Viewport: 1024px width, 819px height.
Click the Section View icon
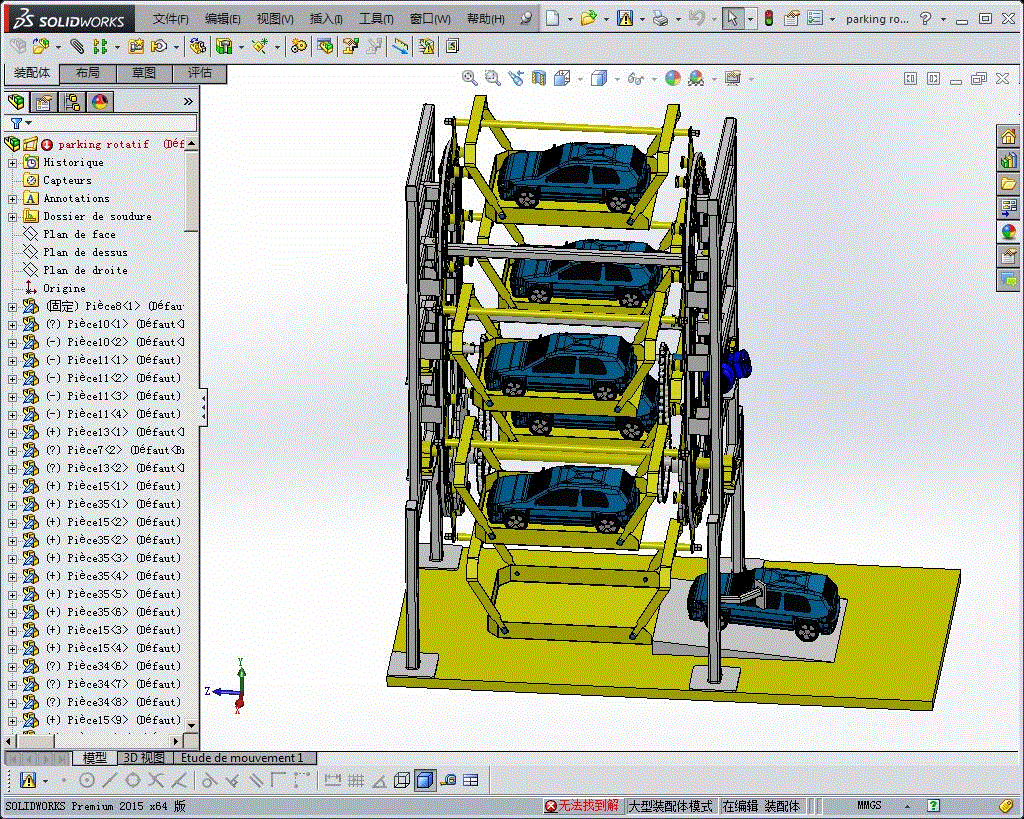pyautogui.click(x=539, y=78)
